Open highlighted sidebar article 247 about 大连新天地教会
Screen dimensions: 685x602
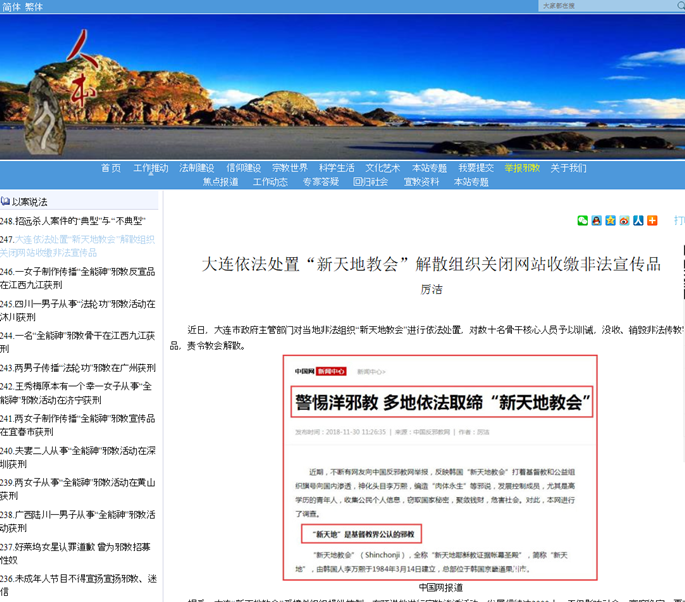point(77,246)
